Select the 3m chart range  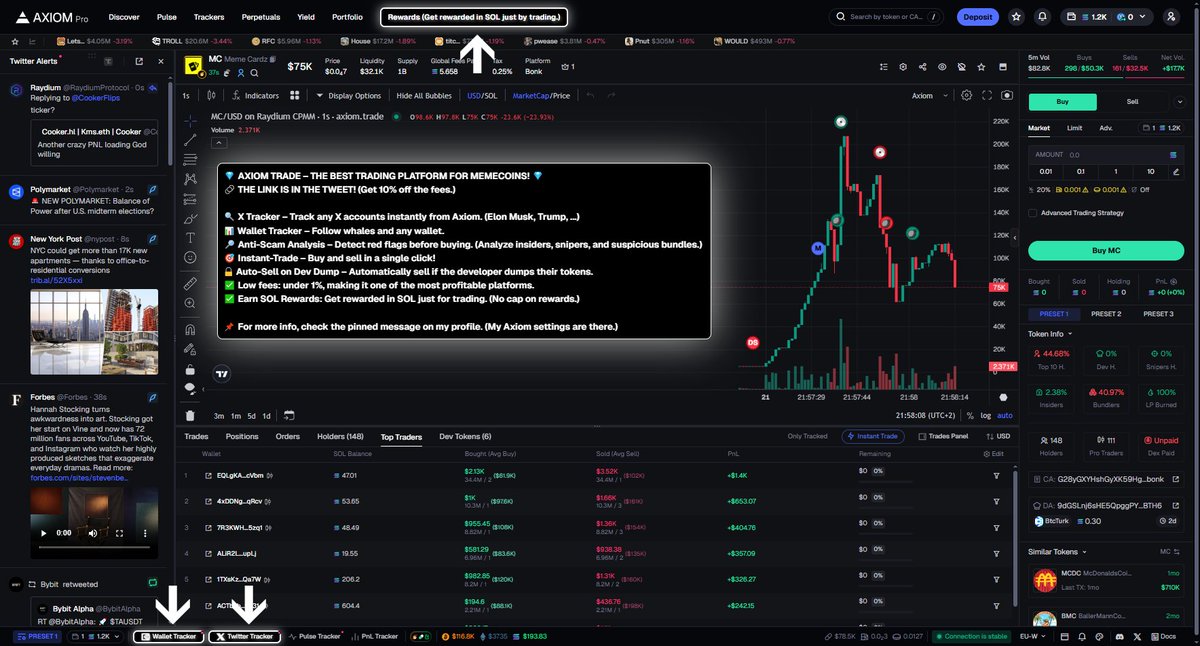[x=219, y=415]
